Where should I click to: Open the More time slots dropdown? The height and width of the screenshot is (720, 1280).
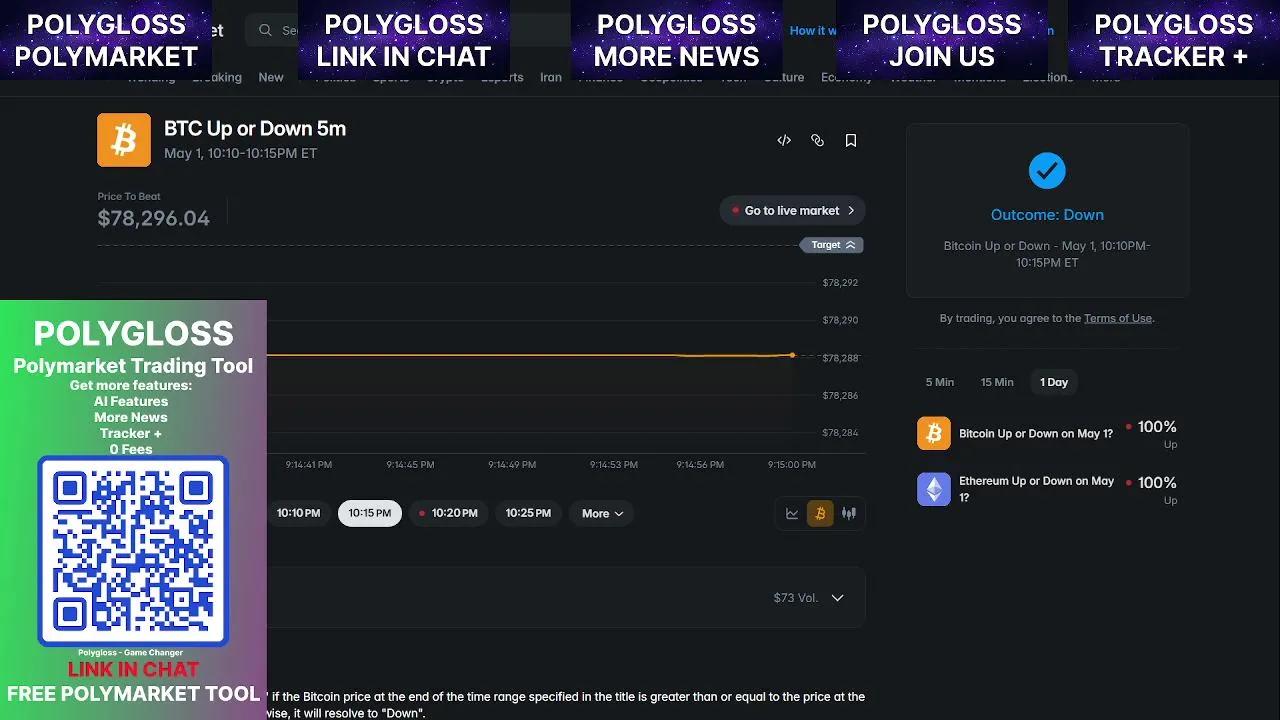click(602, 514)
